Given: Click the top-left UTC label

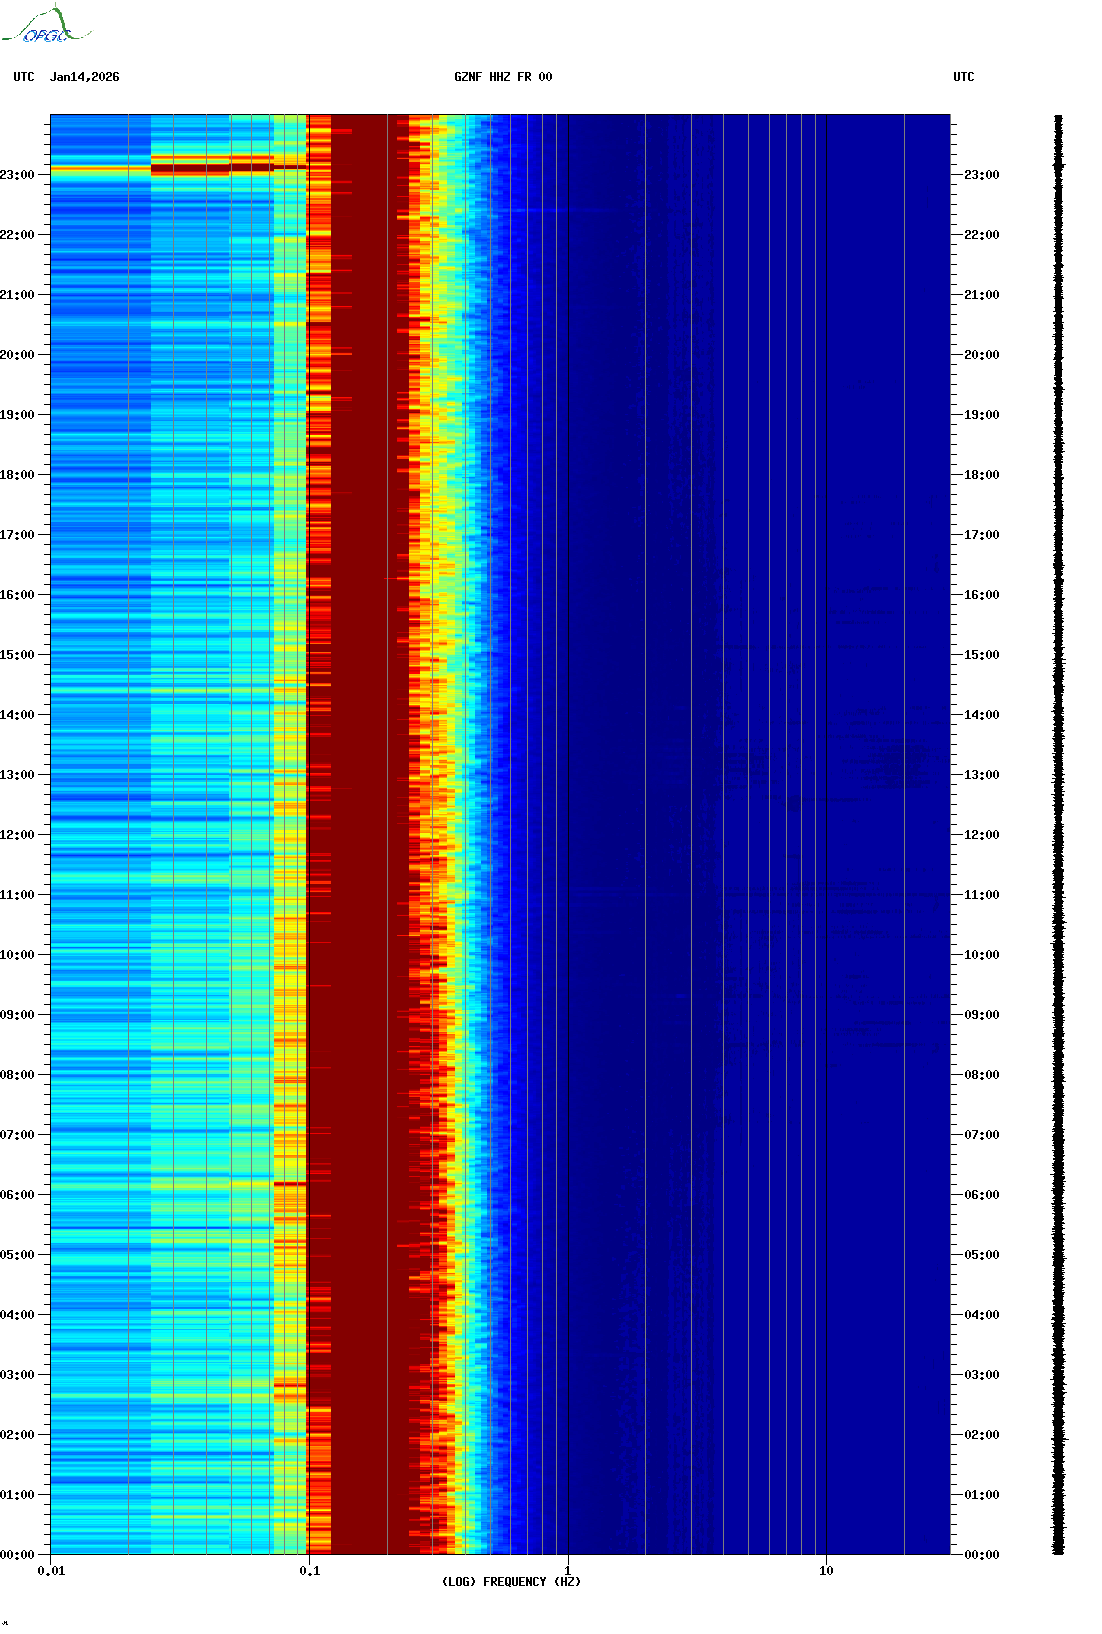Looking at the screenshot, I should pyautogui.click(x=24, y=77).
